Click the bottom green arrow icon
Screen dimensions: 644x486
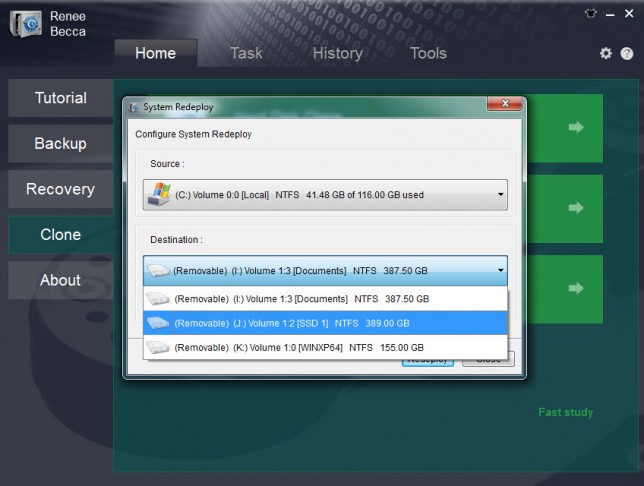point(575,288)
